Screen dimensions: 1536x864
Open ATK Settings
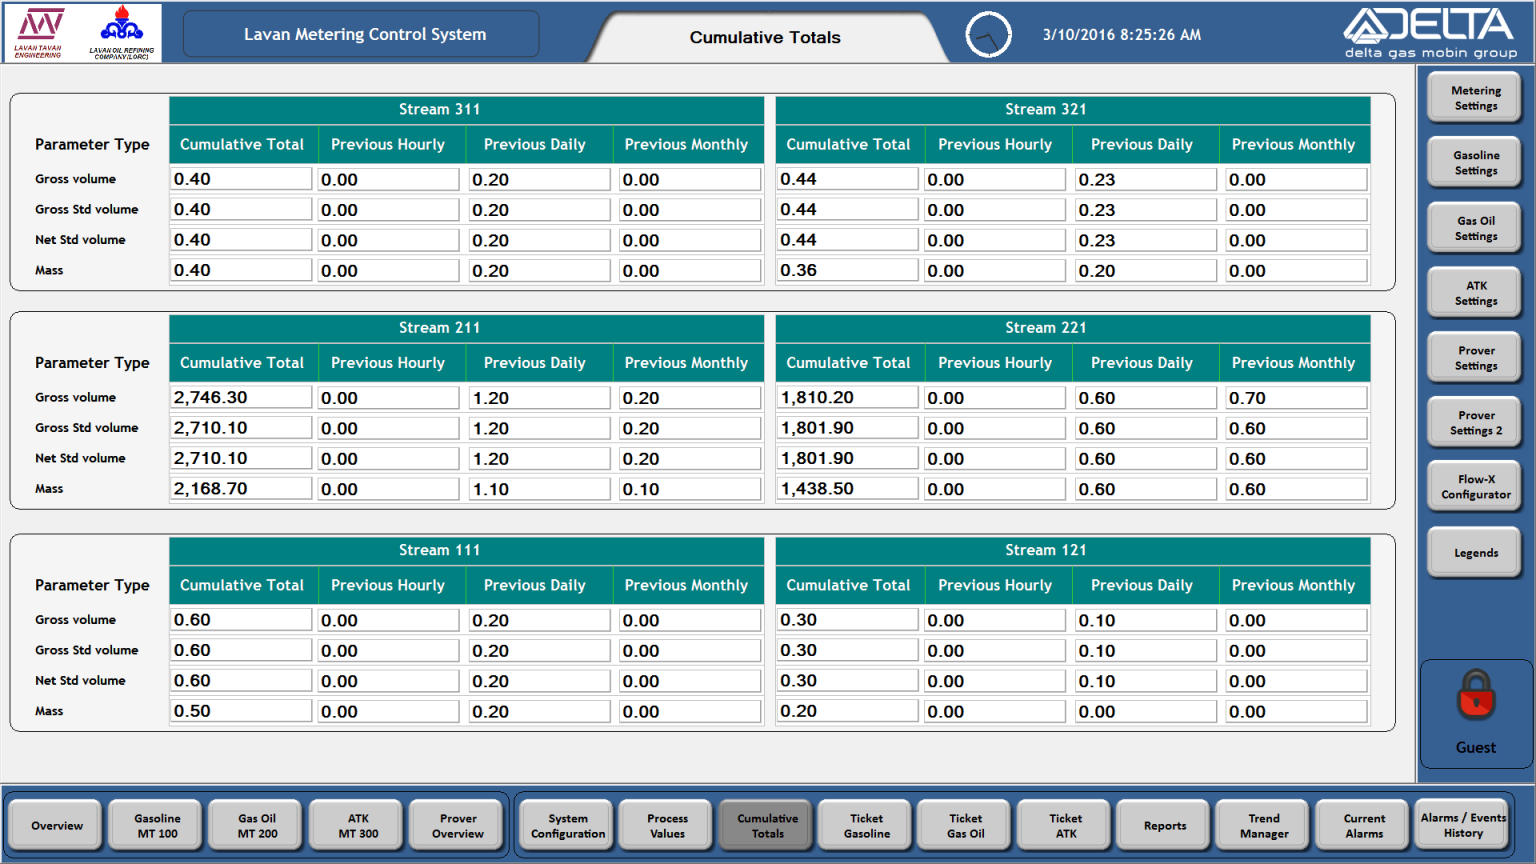pyautogui.click(x=1474, y=292)
